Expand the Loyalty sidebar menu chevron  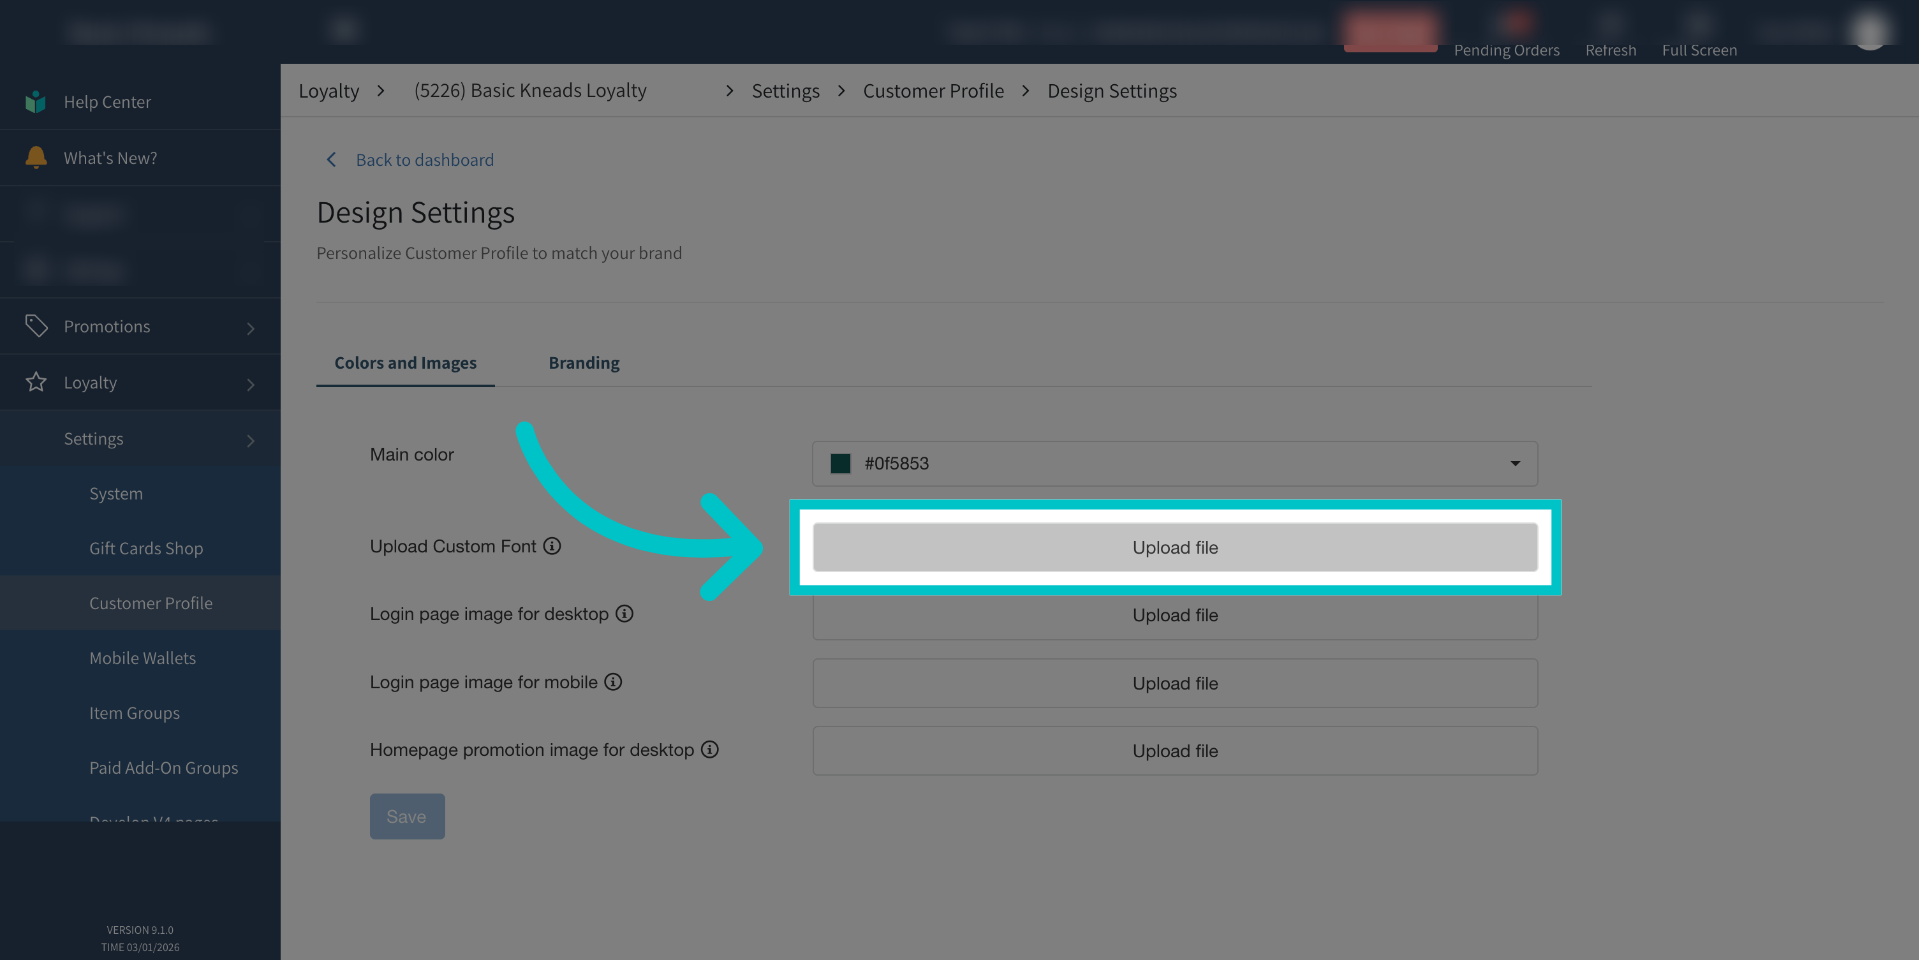(x=250, y=384)
